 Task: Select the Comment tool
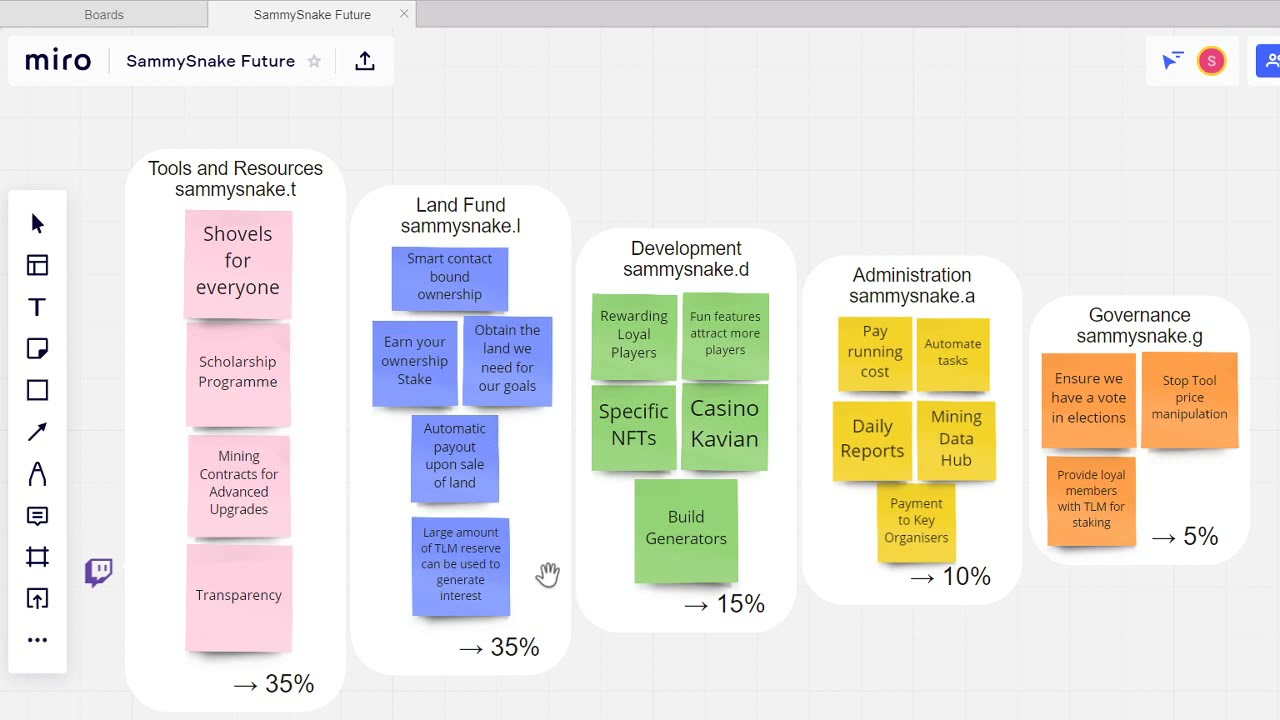click(x=37, y=516)
